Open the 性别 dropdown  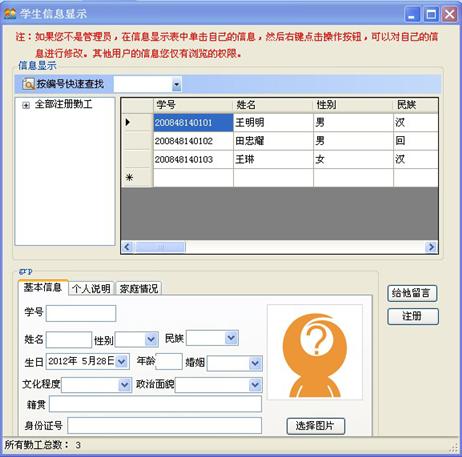click(x=151, y=339)
